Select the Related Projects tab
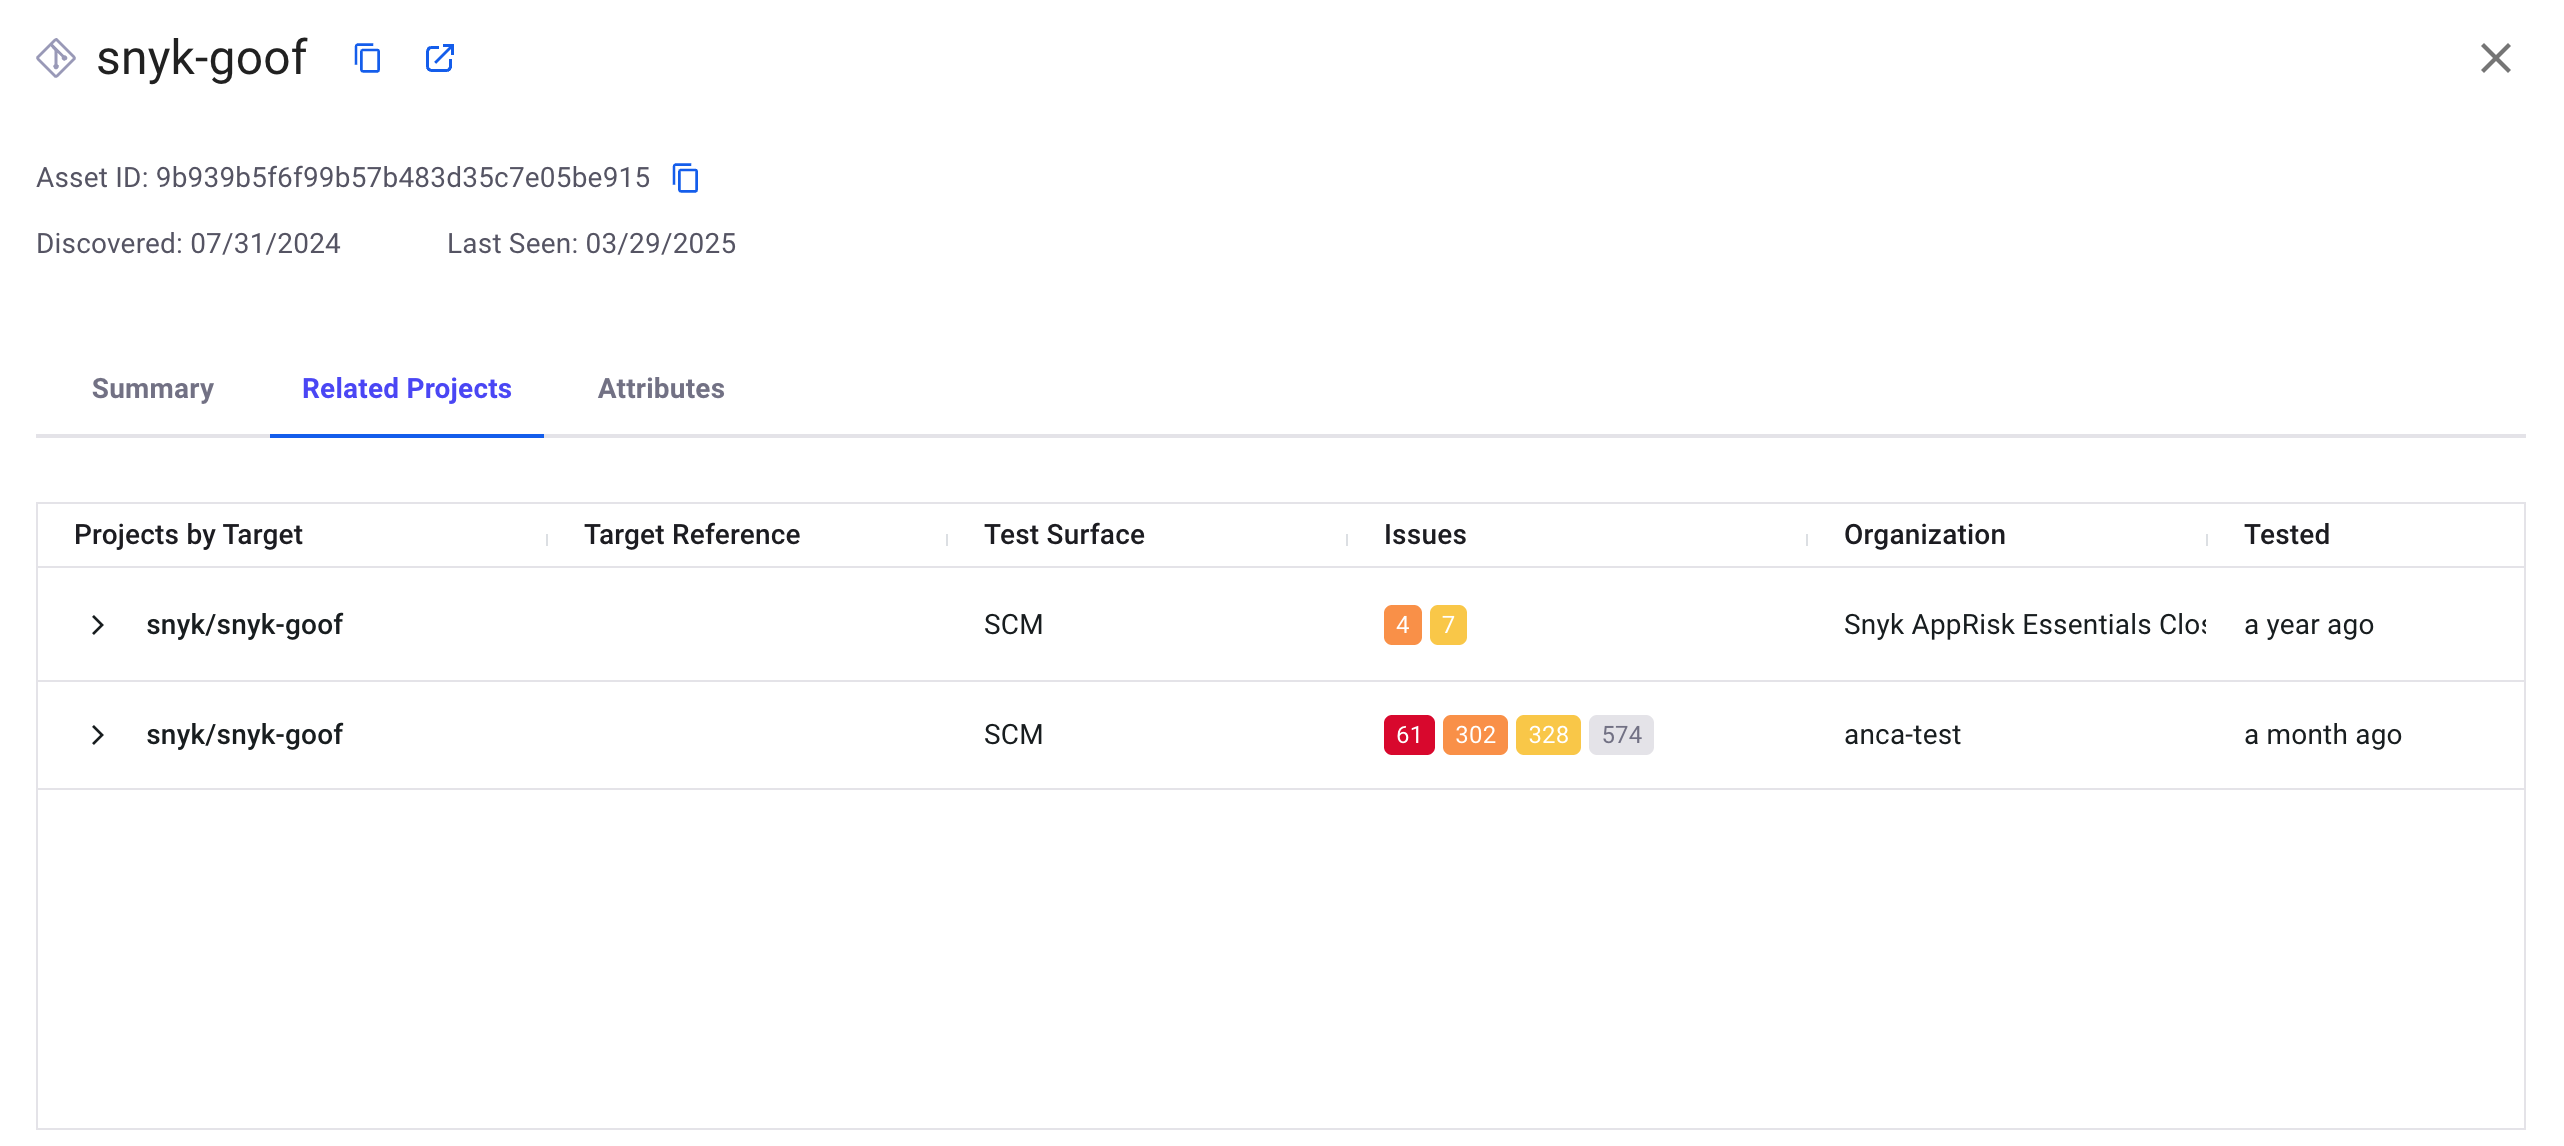Viewport: 2564px width, 1146px height. coord(406,389)
